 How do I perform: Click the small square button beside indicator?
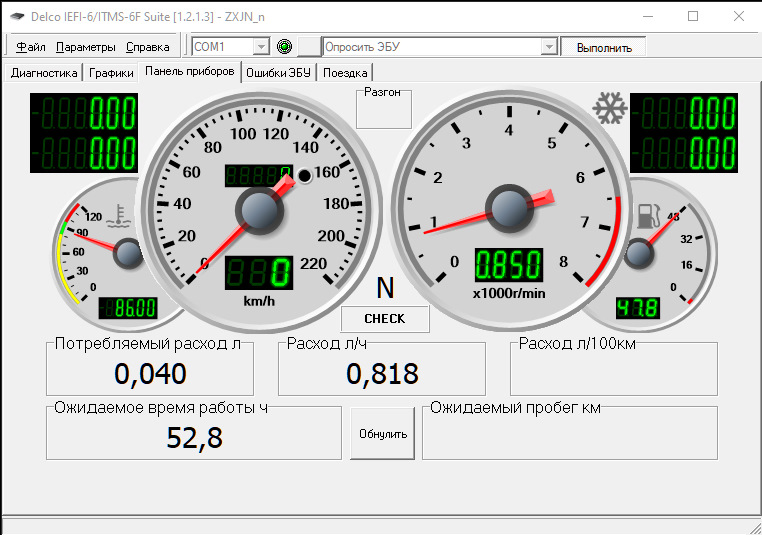point(310,47)
